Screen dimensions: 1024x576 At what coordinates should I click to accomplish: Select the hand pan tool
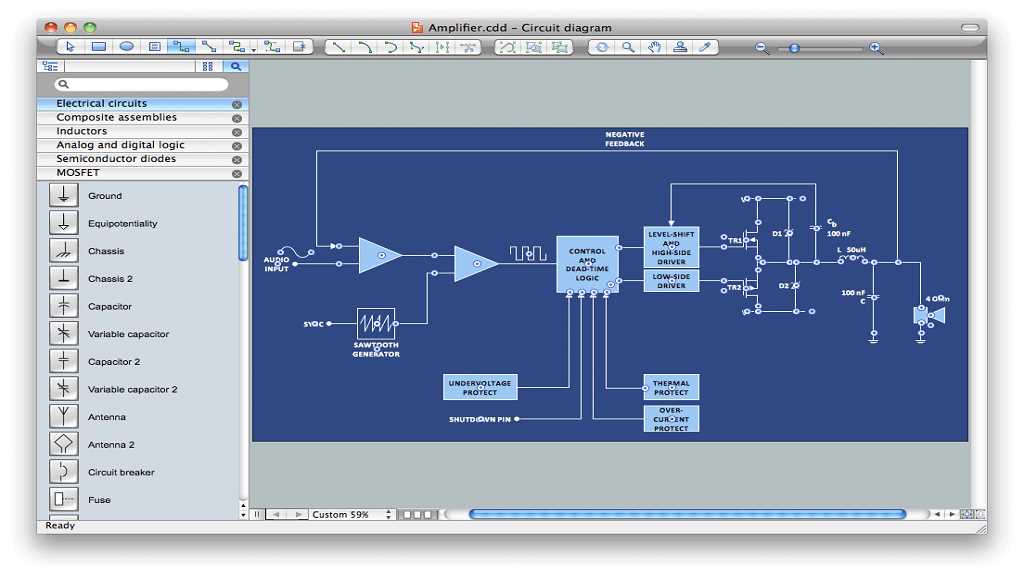point(654,47)
